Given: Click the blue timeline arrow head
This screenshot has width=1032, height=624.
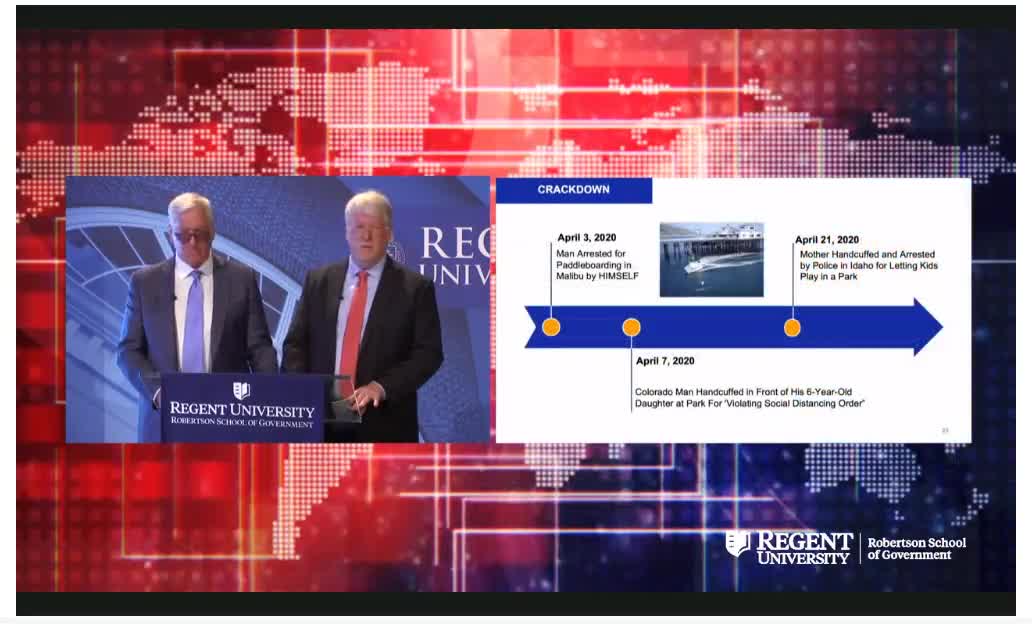Looking at the screenshot, I should 928,326.
